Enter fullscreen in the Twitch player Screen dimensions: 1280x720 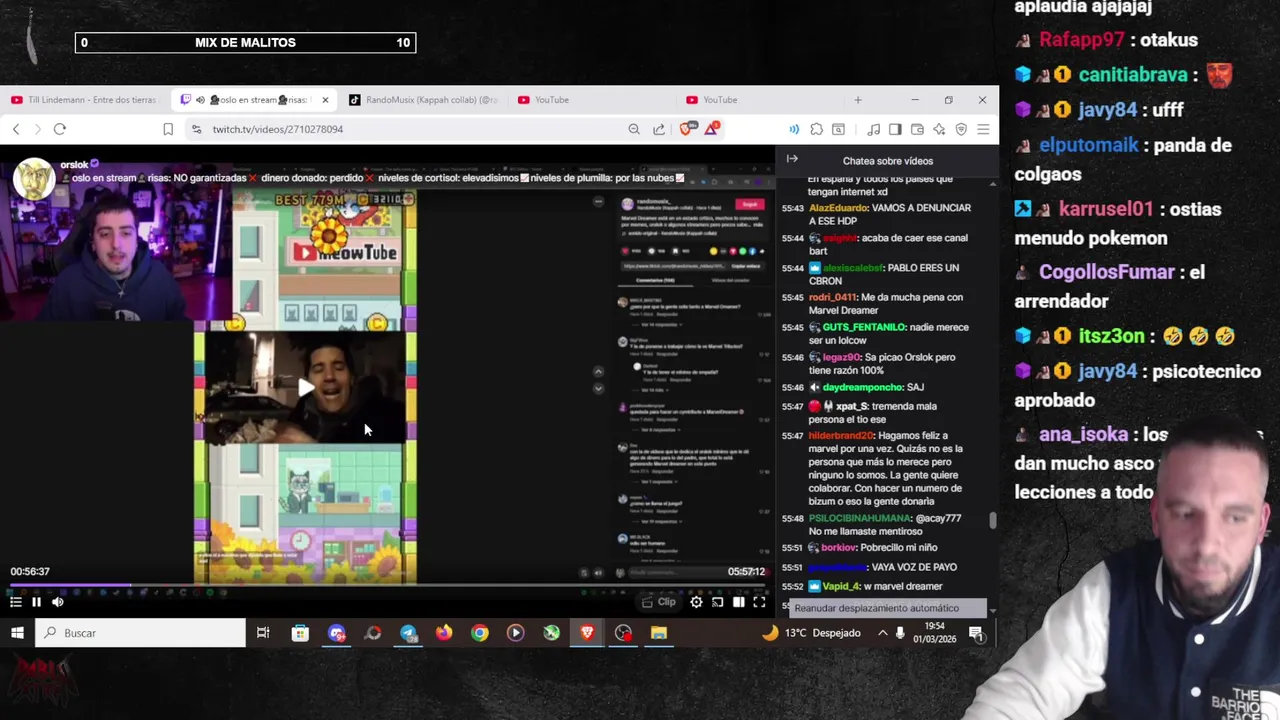pos(759,602)
